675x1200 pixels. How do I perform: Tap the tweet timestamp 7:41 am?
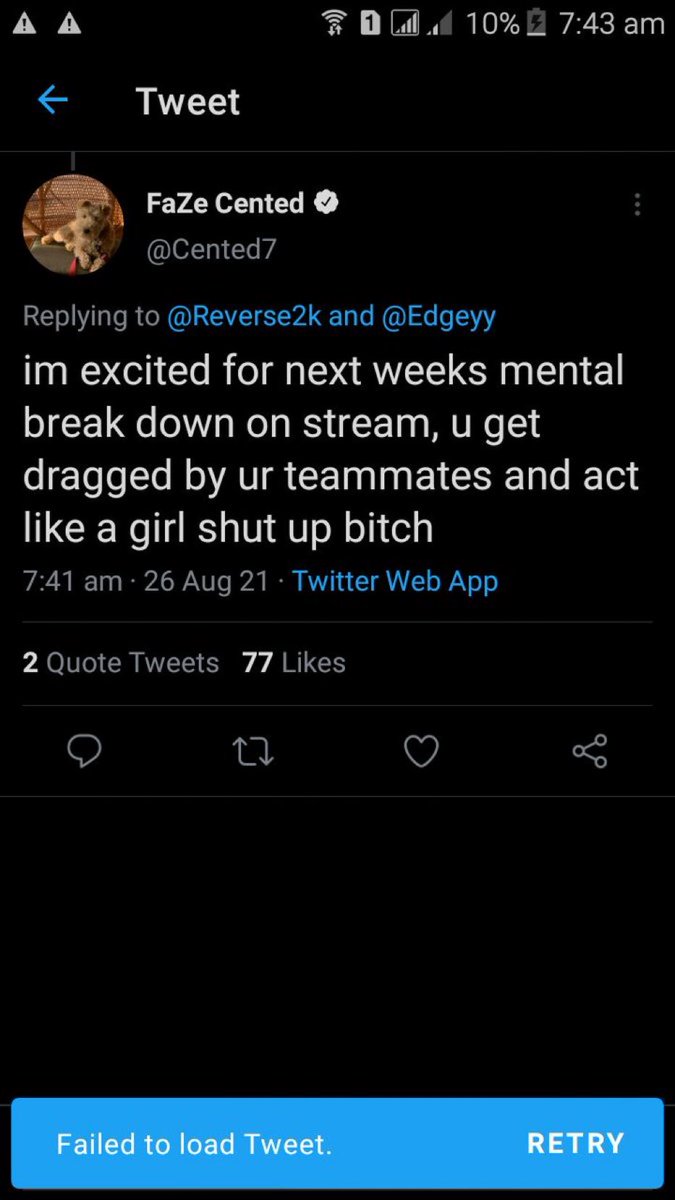pyautogui.click(x=72, y=581)
